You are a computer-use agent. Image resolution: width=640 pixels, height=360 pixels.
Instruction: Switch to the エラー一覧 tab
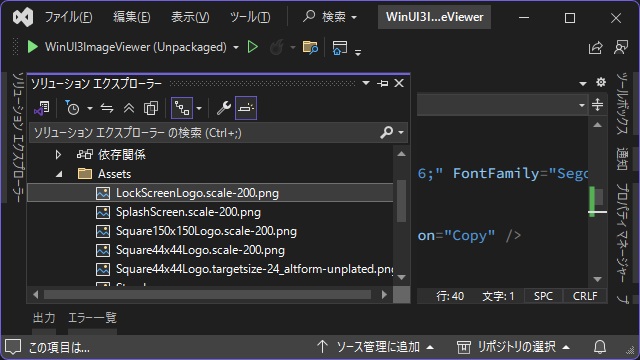(x=92, y=318)
